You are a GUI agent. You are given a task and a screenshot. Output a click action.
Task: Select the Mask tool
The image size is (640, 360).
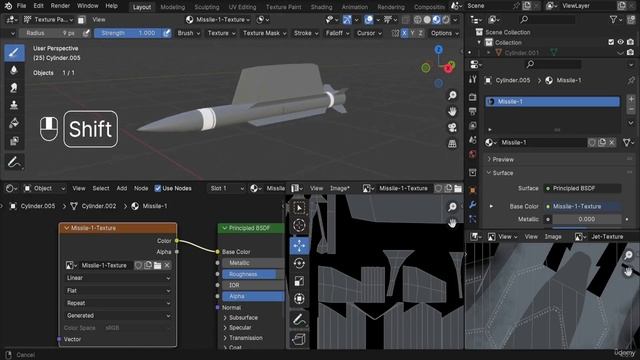(14, 141)
